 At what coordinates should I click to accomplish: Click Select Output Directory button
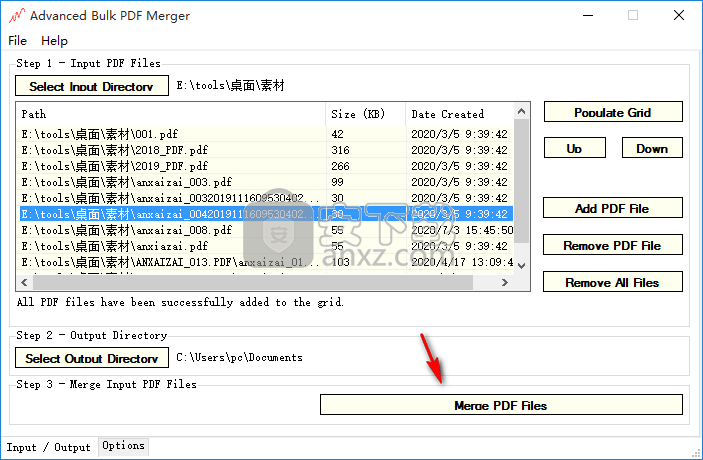92,358
